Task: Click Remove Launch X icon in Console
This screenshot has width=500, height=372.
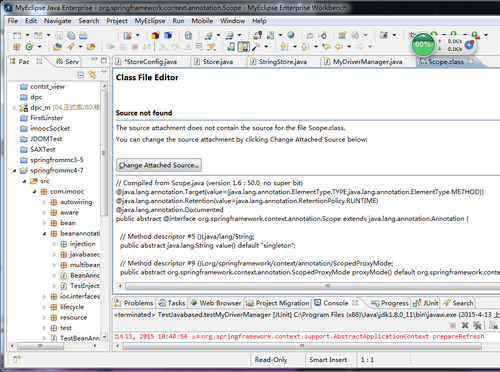Action: (x=465, y=325)
